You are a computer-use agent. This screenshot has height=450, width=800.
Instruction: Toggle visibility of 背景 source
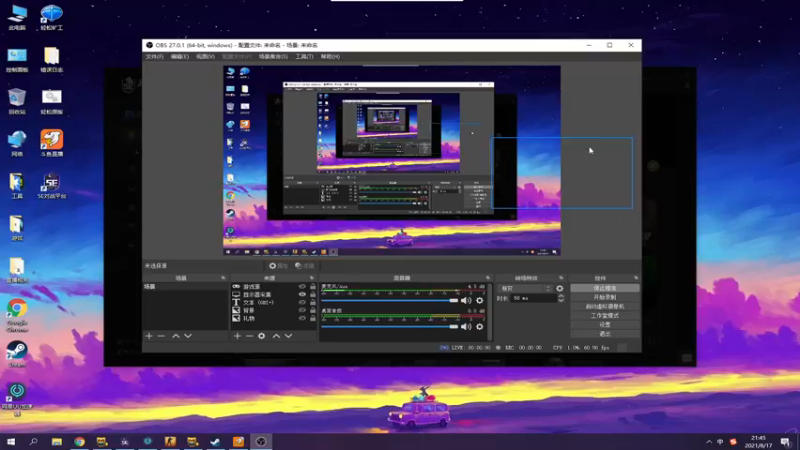(302, 310)
